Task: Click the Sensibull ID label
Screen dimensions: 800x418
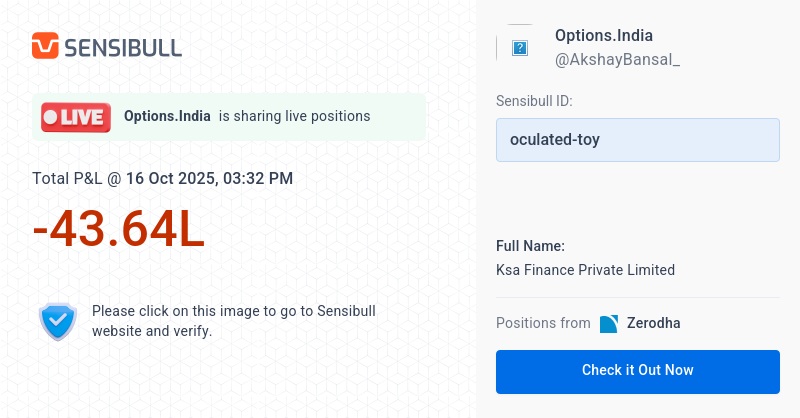Action: coord(534,101)
